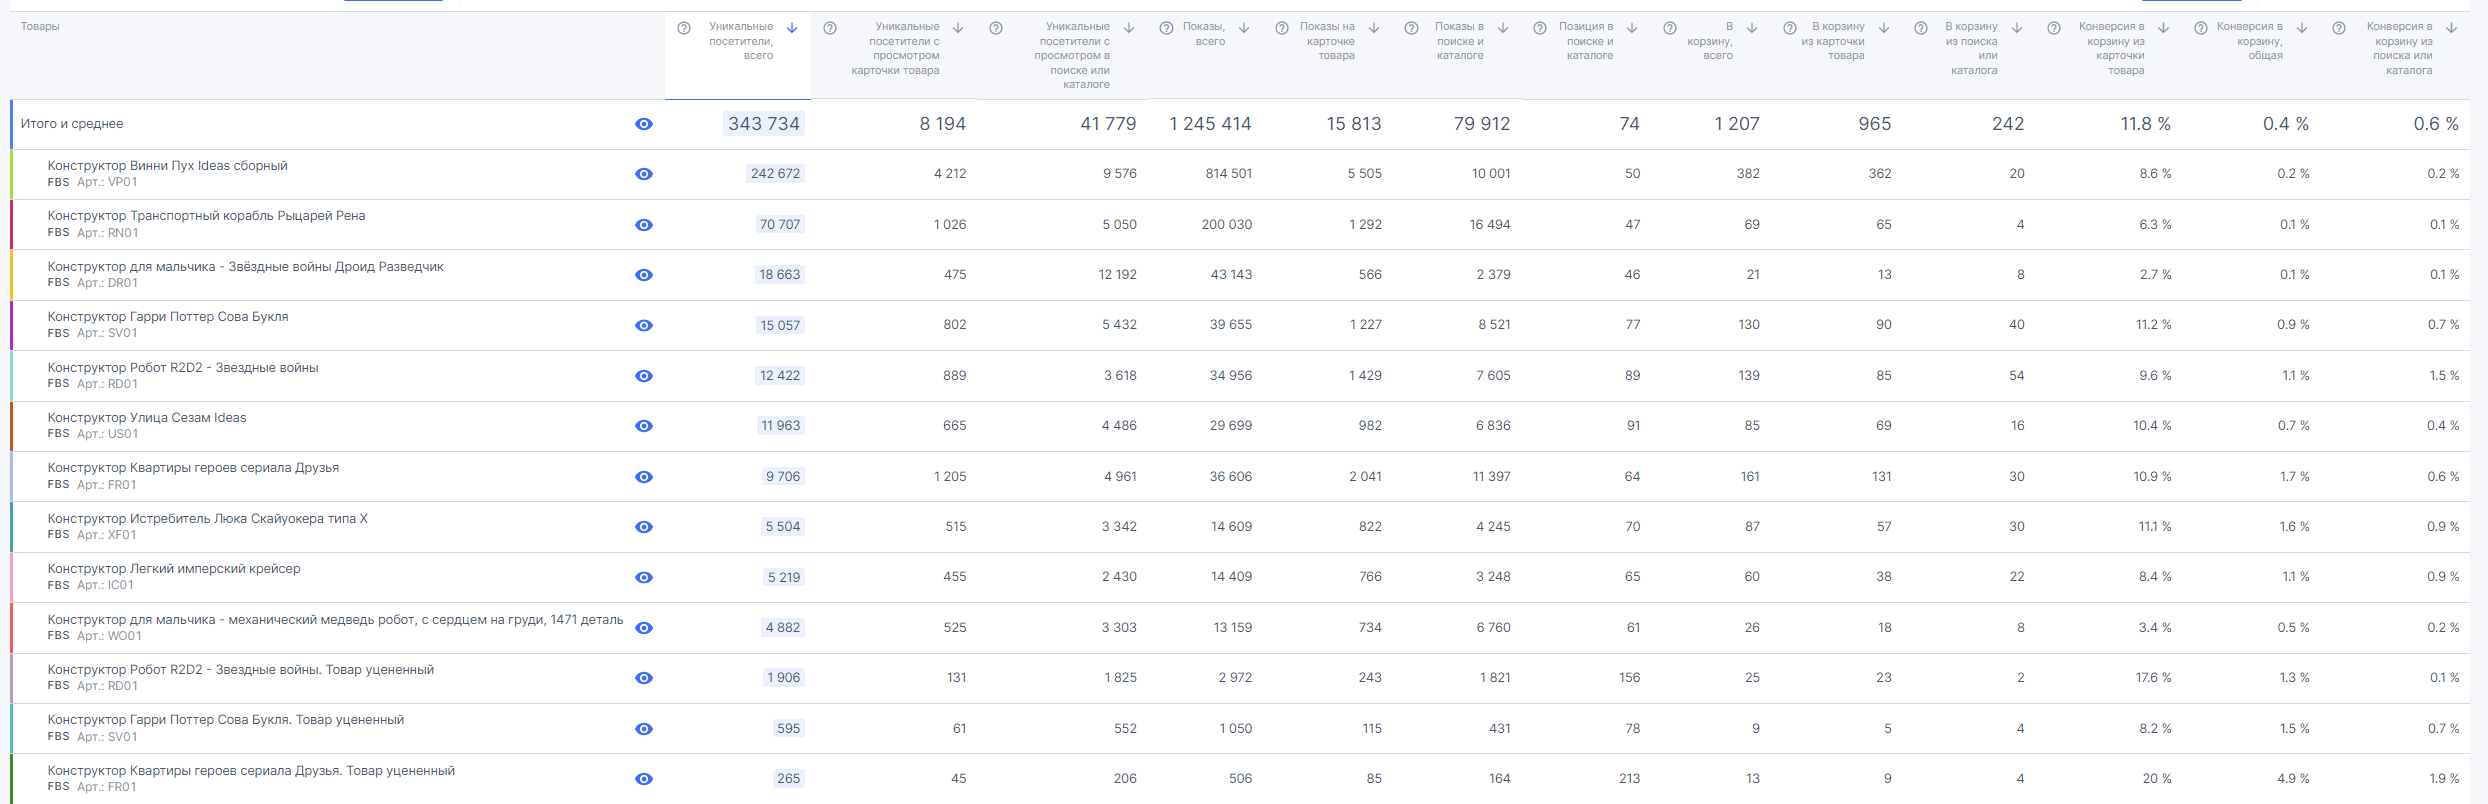Select Товары column header
Viewport: 2488px width, 804px height.
pos(40,26)
